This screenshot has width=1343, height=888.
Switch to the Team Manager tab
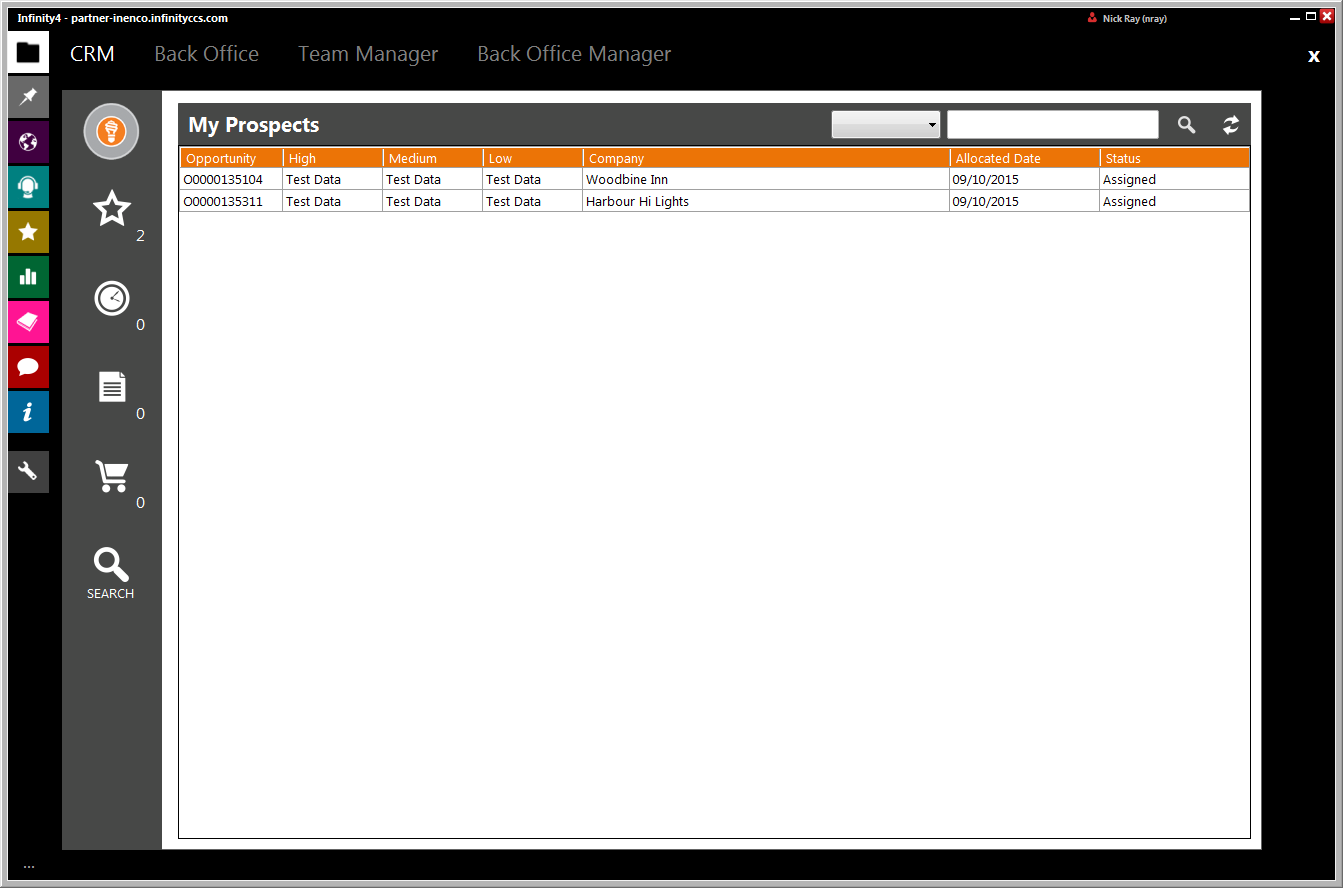coord(368,54)
